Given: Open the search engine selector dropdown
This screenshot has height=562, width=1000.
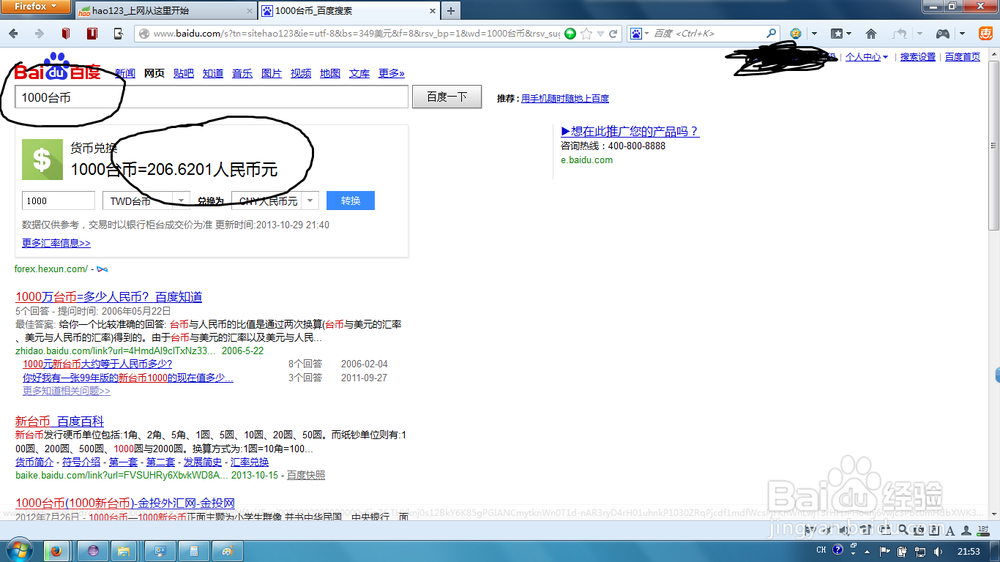Looking at the screenshot, I should click(x=639, y=34).
